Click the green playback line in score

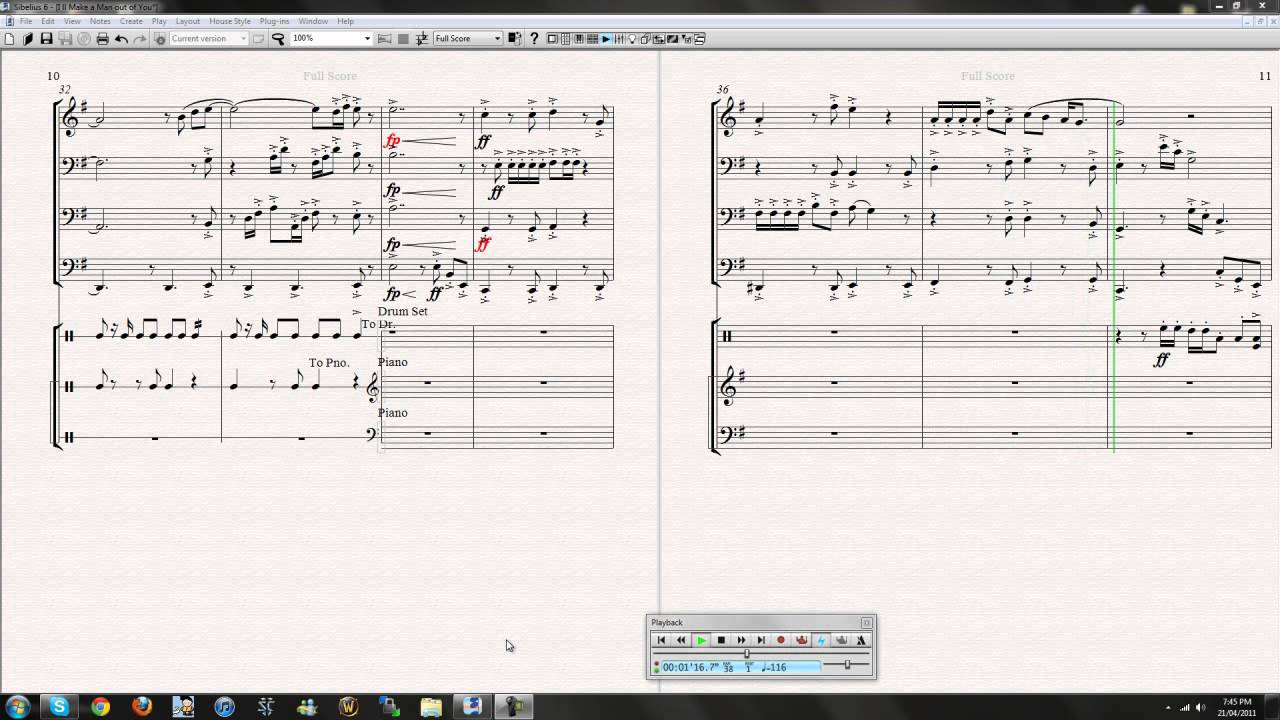[x=1114, y=275]
